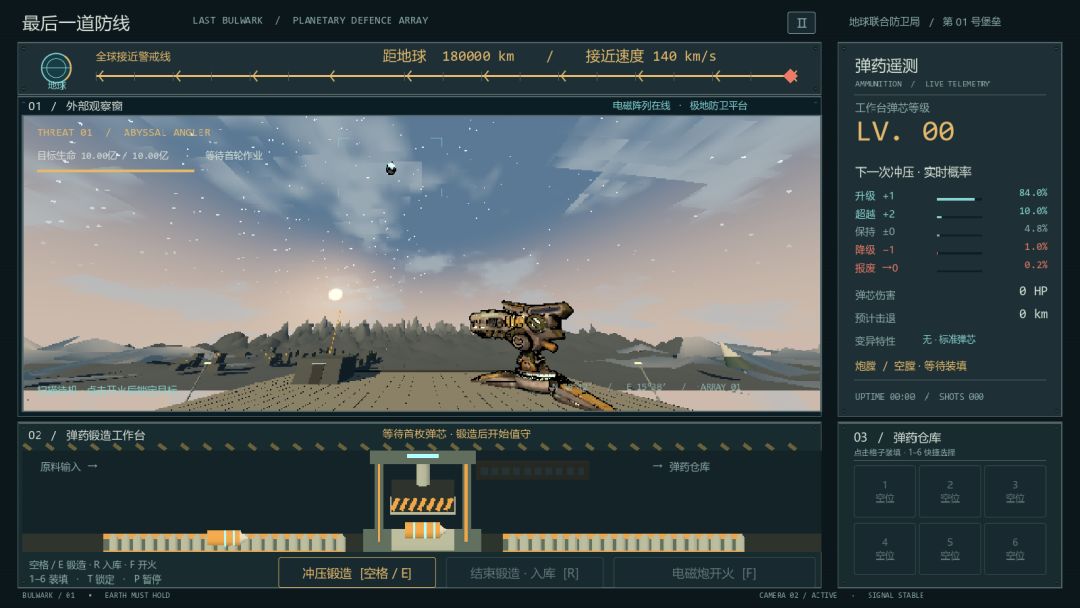The height and width of the screenshot is (608, 1080).
Task: Click the forging press machine
Action: (422, 501)
